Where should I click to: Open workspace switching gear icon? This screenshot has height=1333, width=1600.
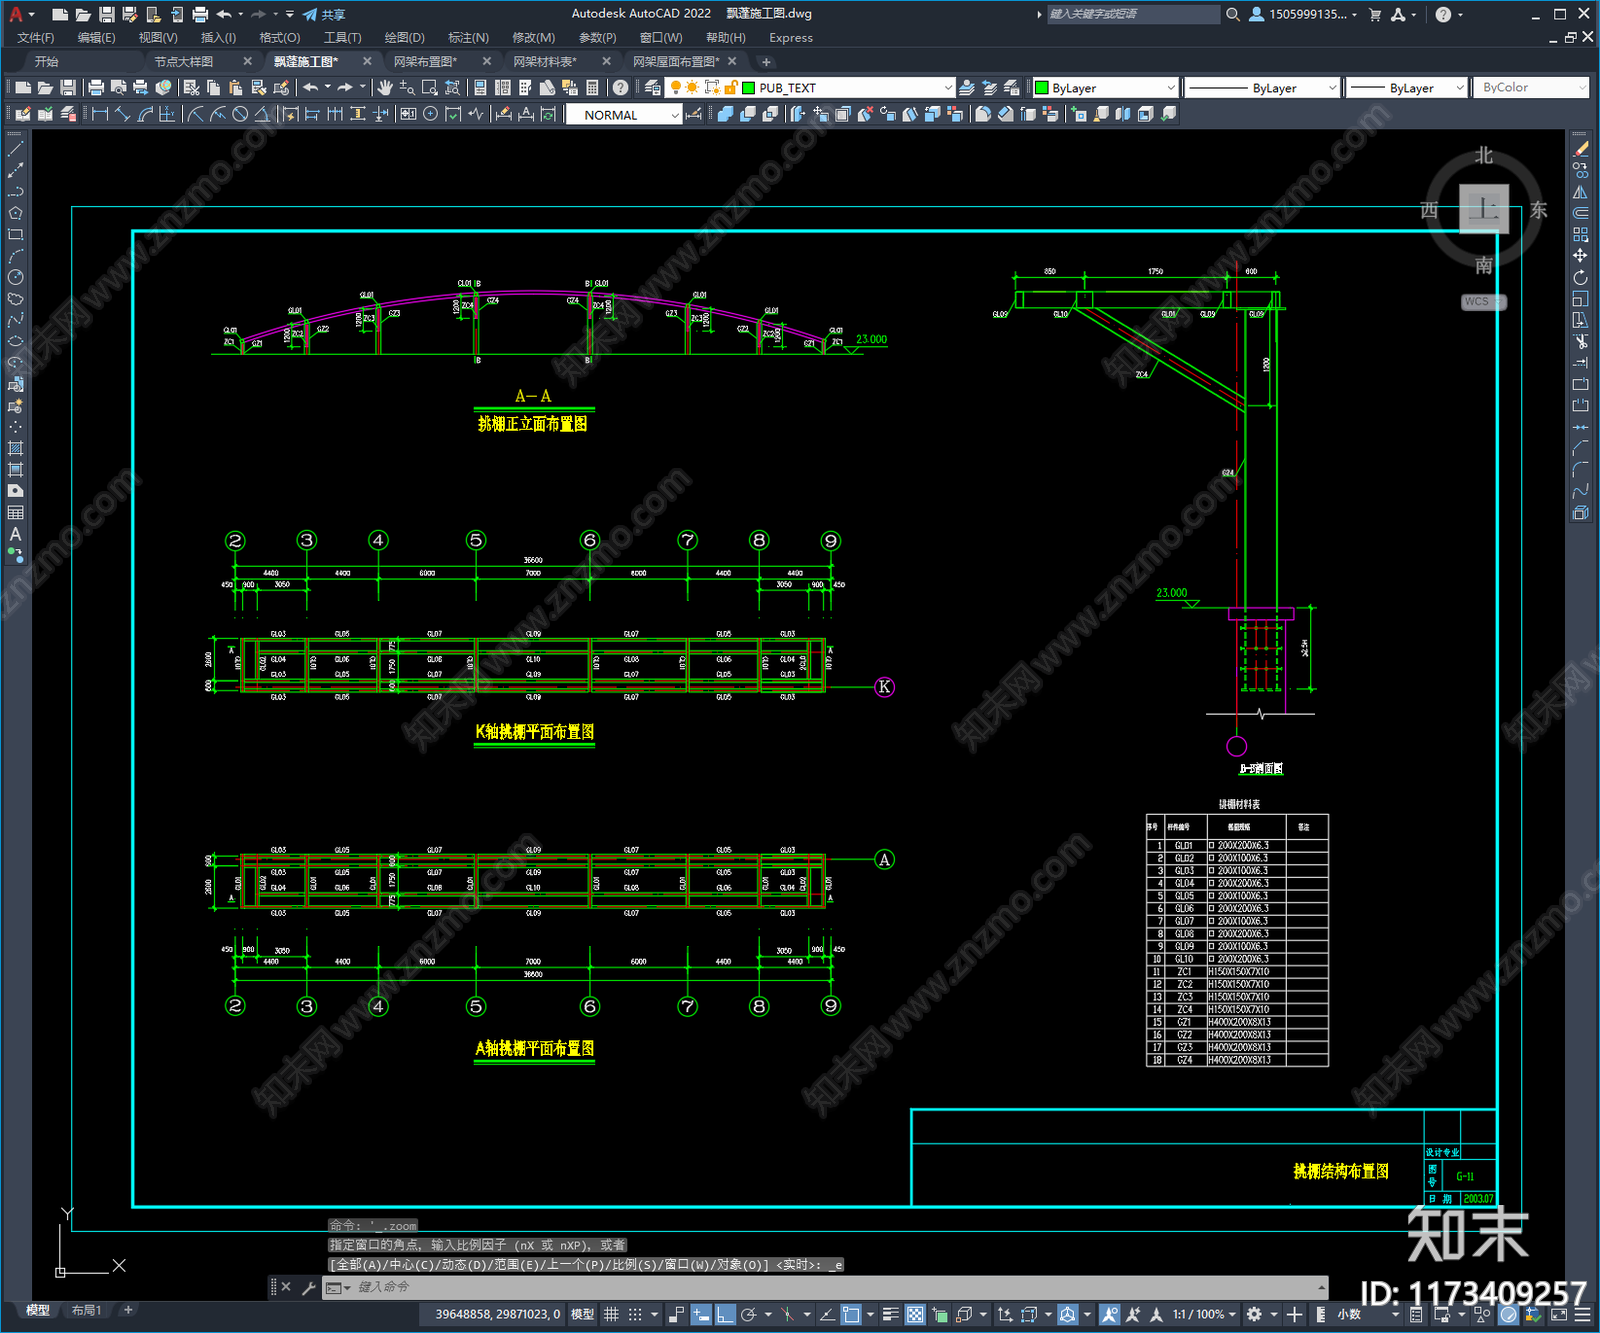click(1254, 1314)
